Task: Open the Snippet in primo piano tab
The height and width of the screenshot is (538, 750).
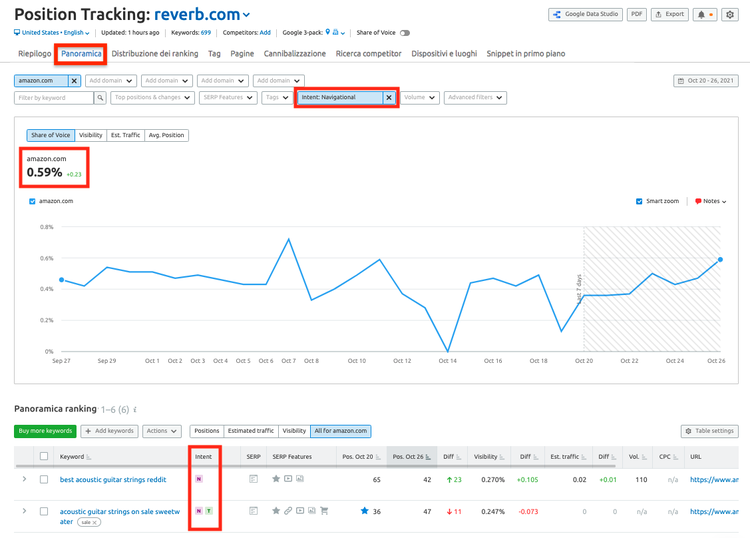Action: tap(526, 54)
